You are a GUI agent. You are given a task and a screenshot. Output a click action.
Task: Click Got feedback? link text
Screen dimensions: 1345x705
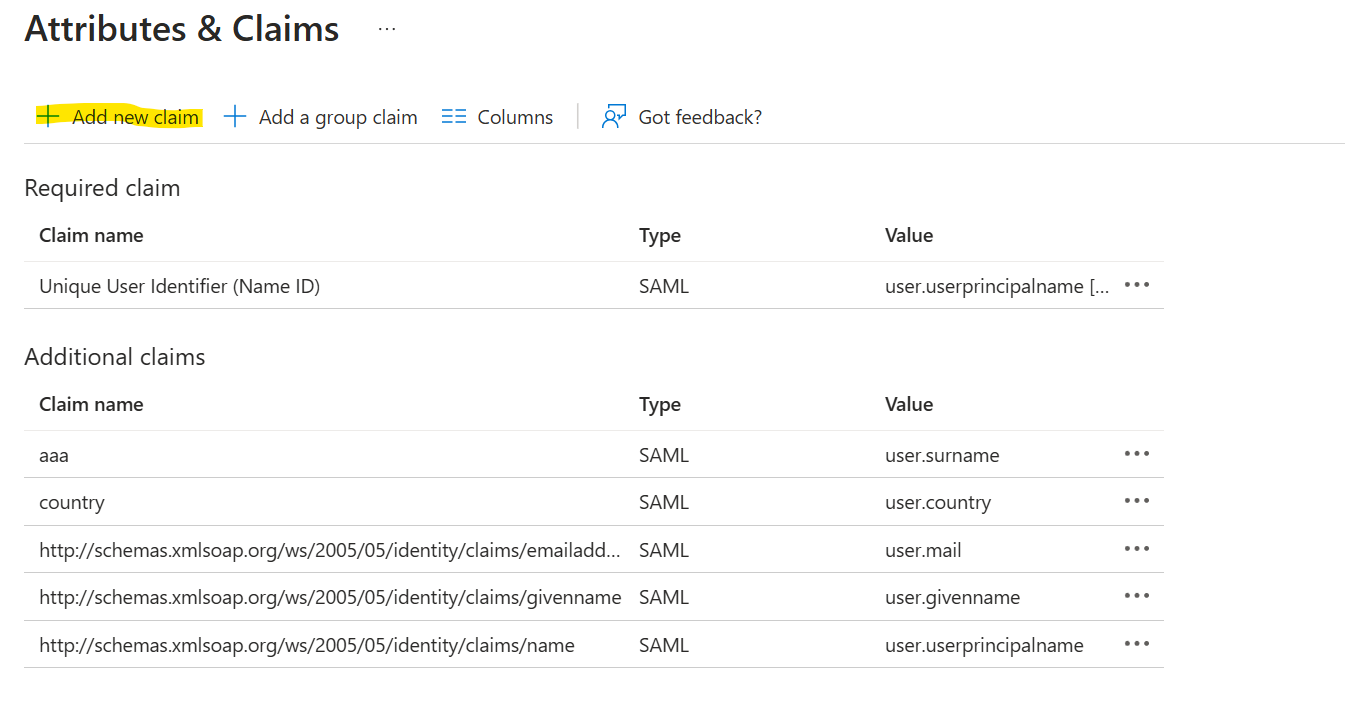coord(700,117)
